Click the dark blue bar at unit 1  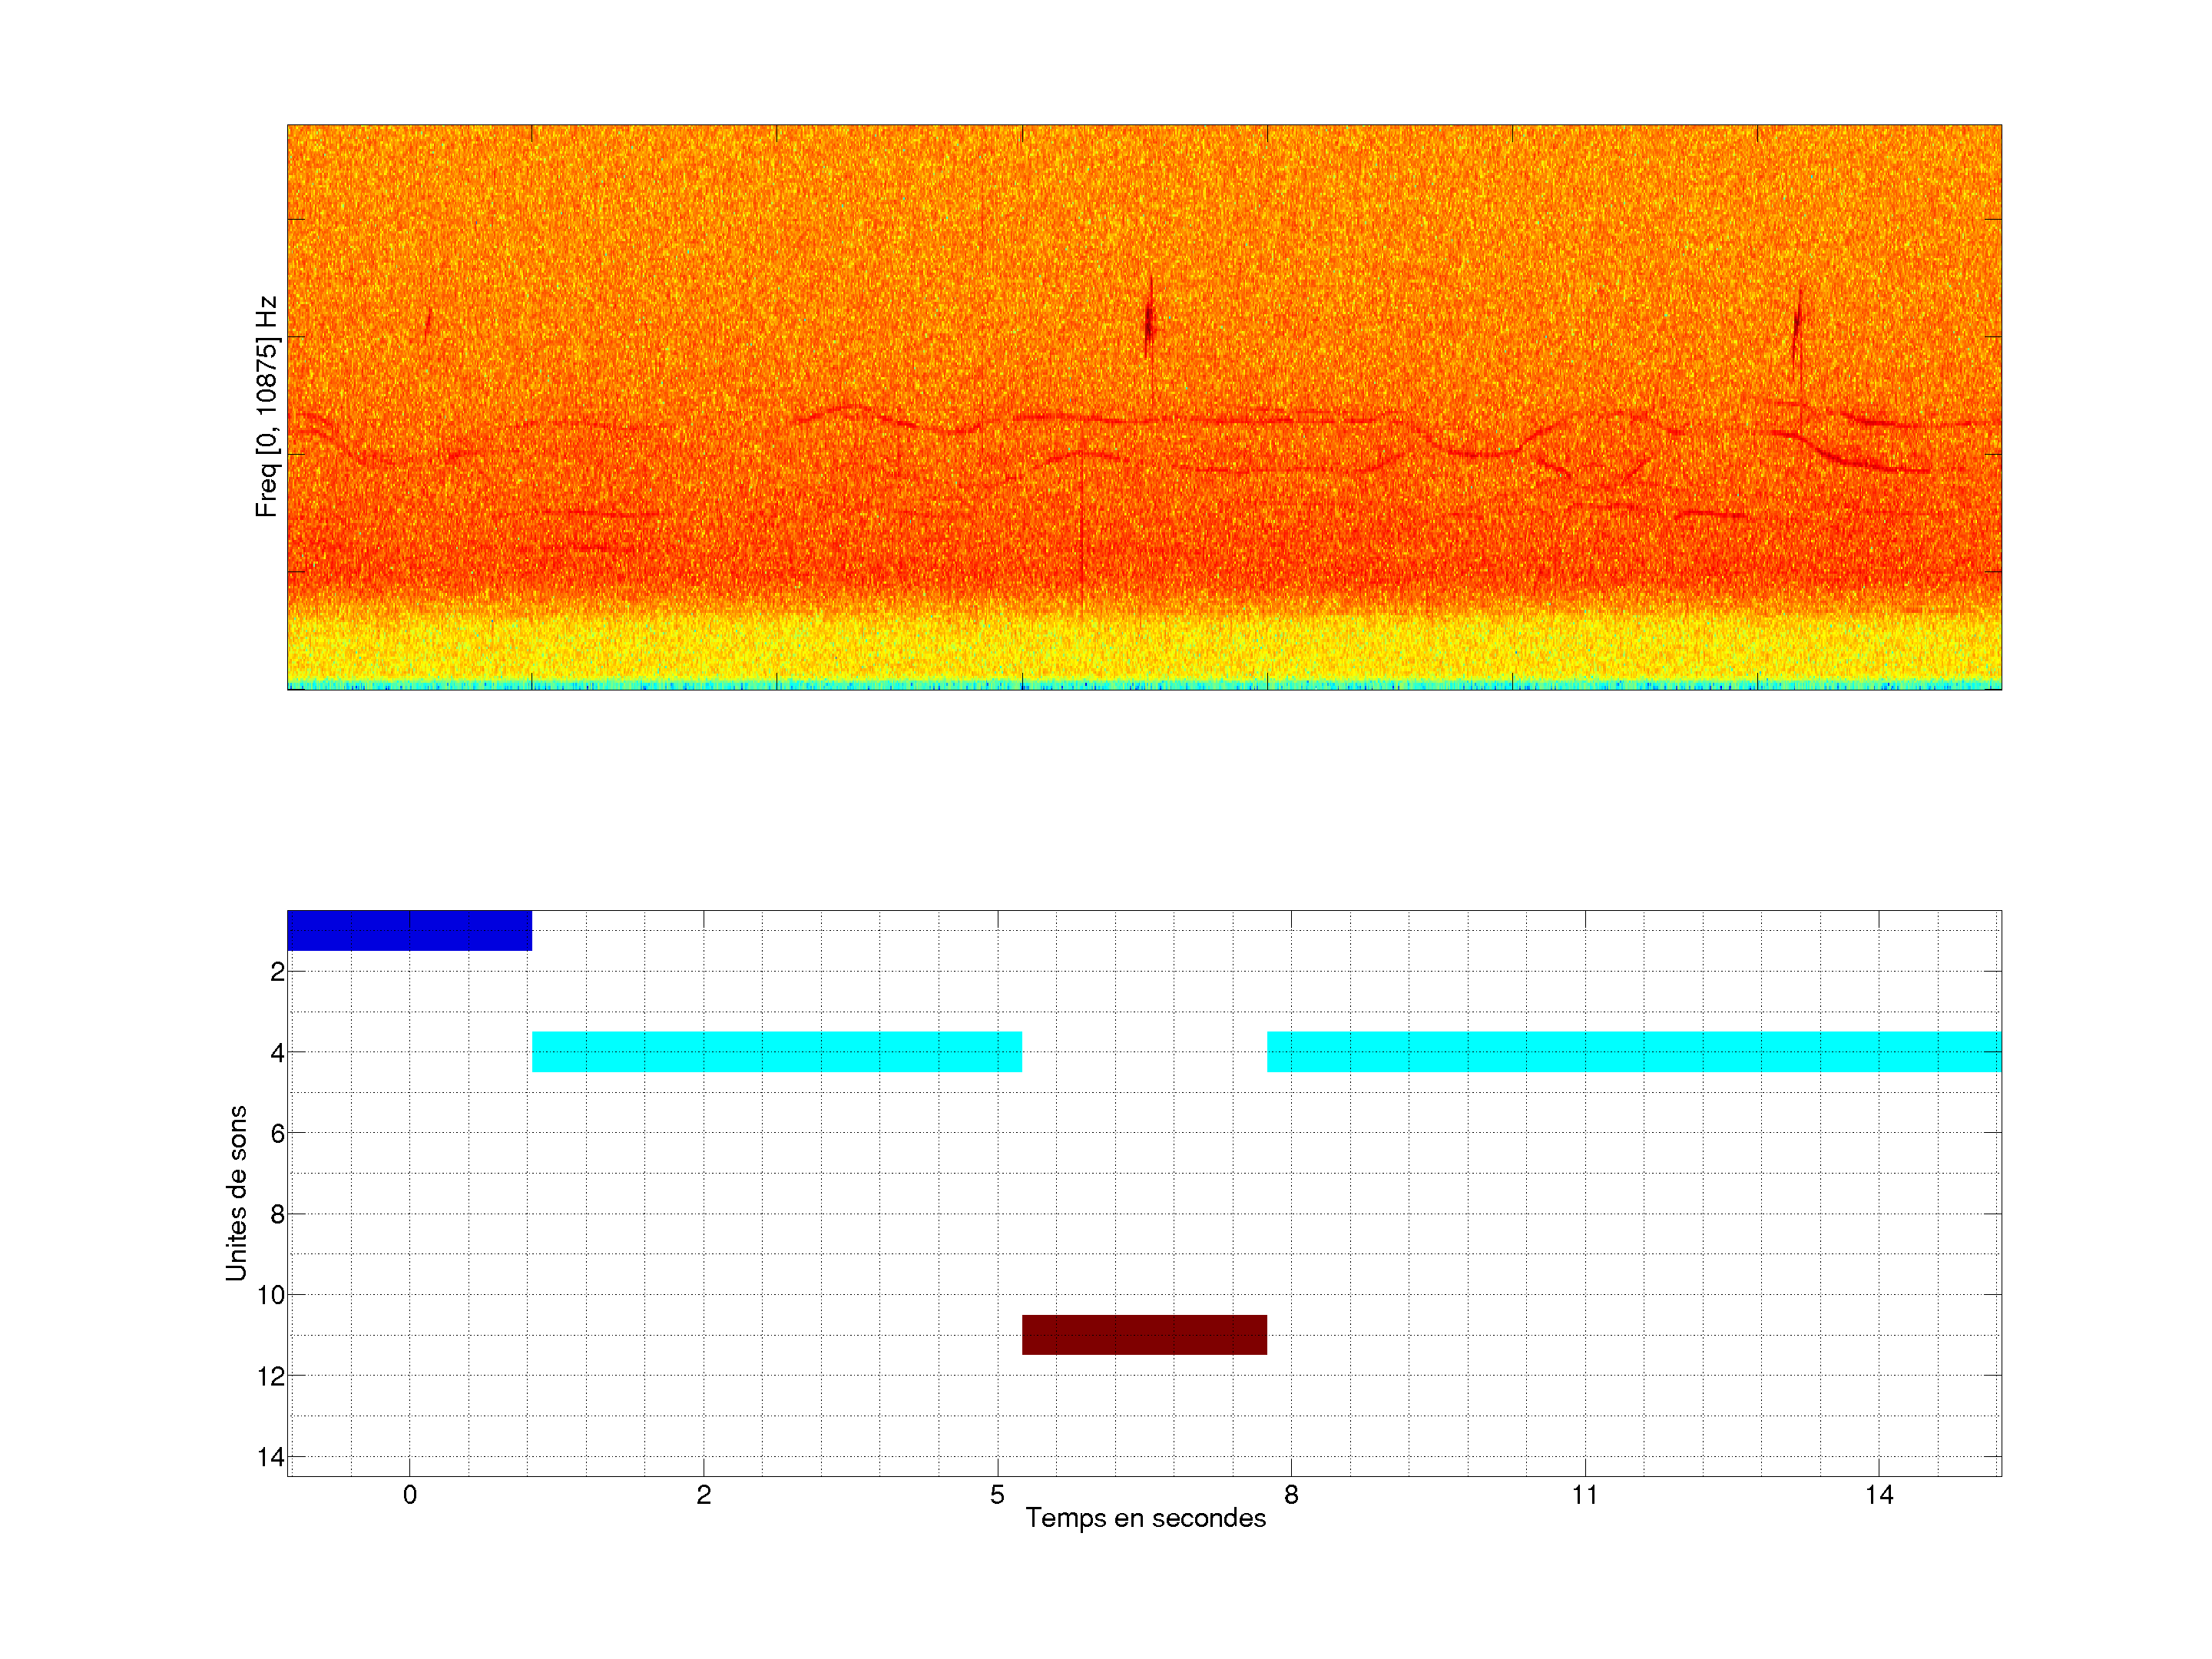pyautogui.click(x=409, y=930)
